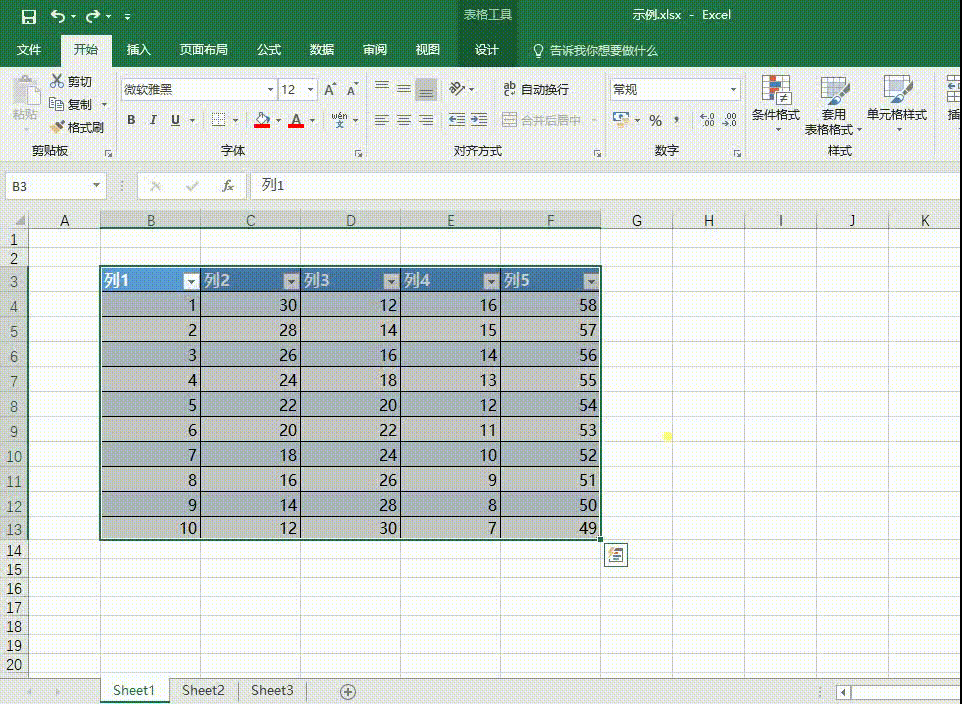Viewport: 962px width, 704px height.
Task: Open the 插入 ribbon tab
Action: (138, 50)
